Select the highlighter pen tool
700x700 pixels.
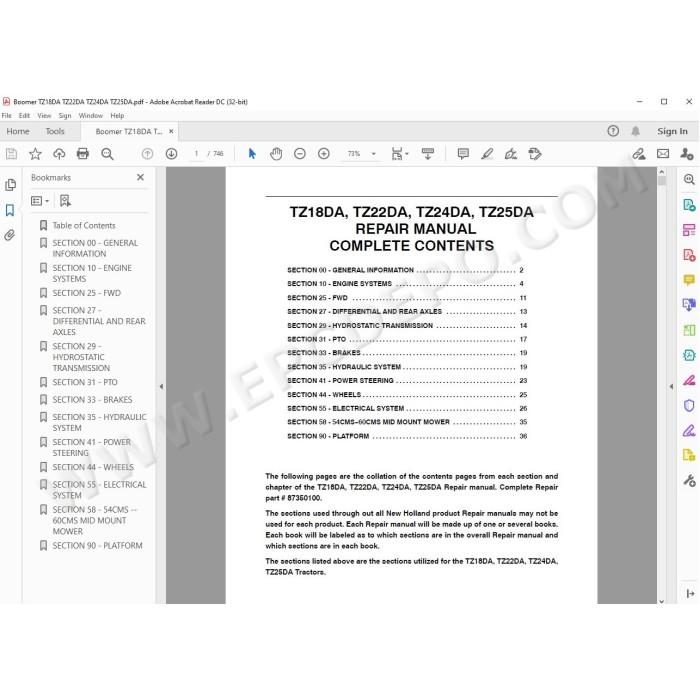(487, 154)
